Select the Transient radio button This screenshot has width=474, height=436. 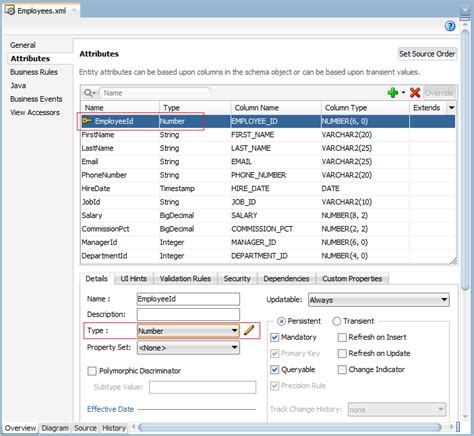click(337, 321)
